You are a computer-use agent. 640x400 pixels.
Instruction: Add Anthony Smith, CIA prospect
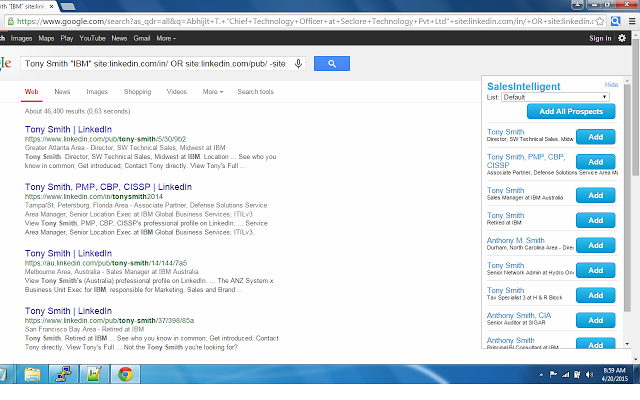[596, 320]
